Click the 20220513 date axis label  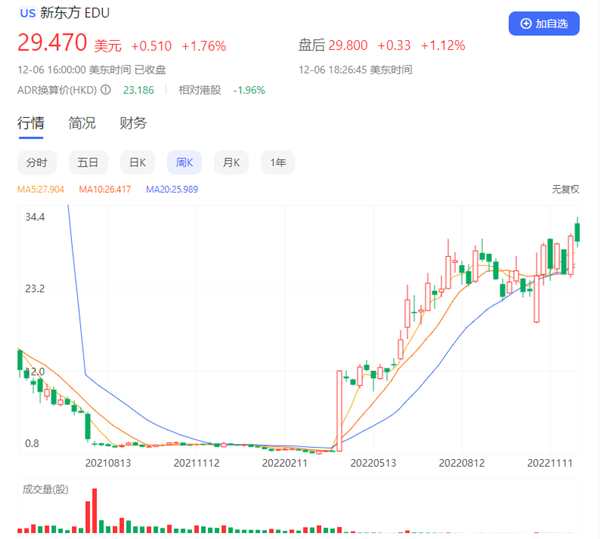373,463
